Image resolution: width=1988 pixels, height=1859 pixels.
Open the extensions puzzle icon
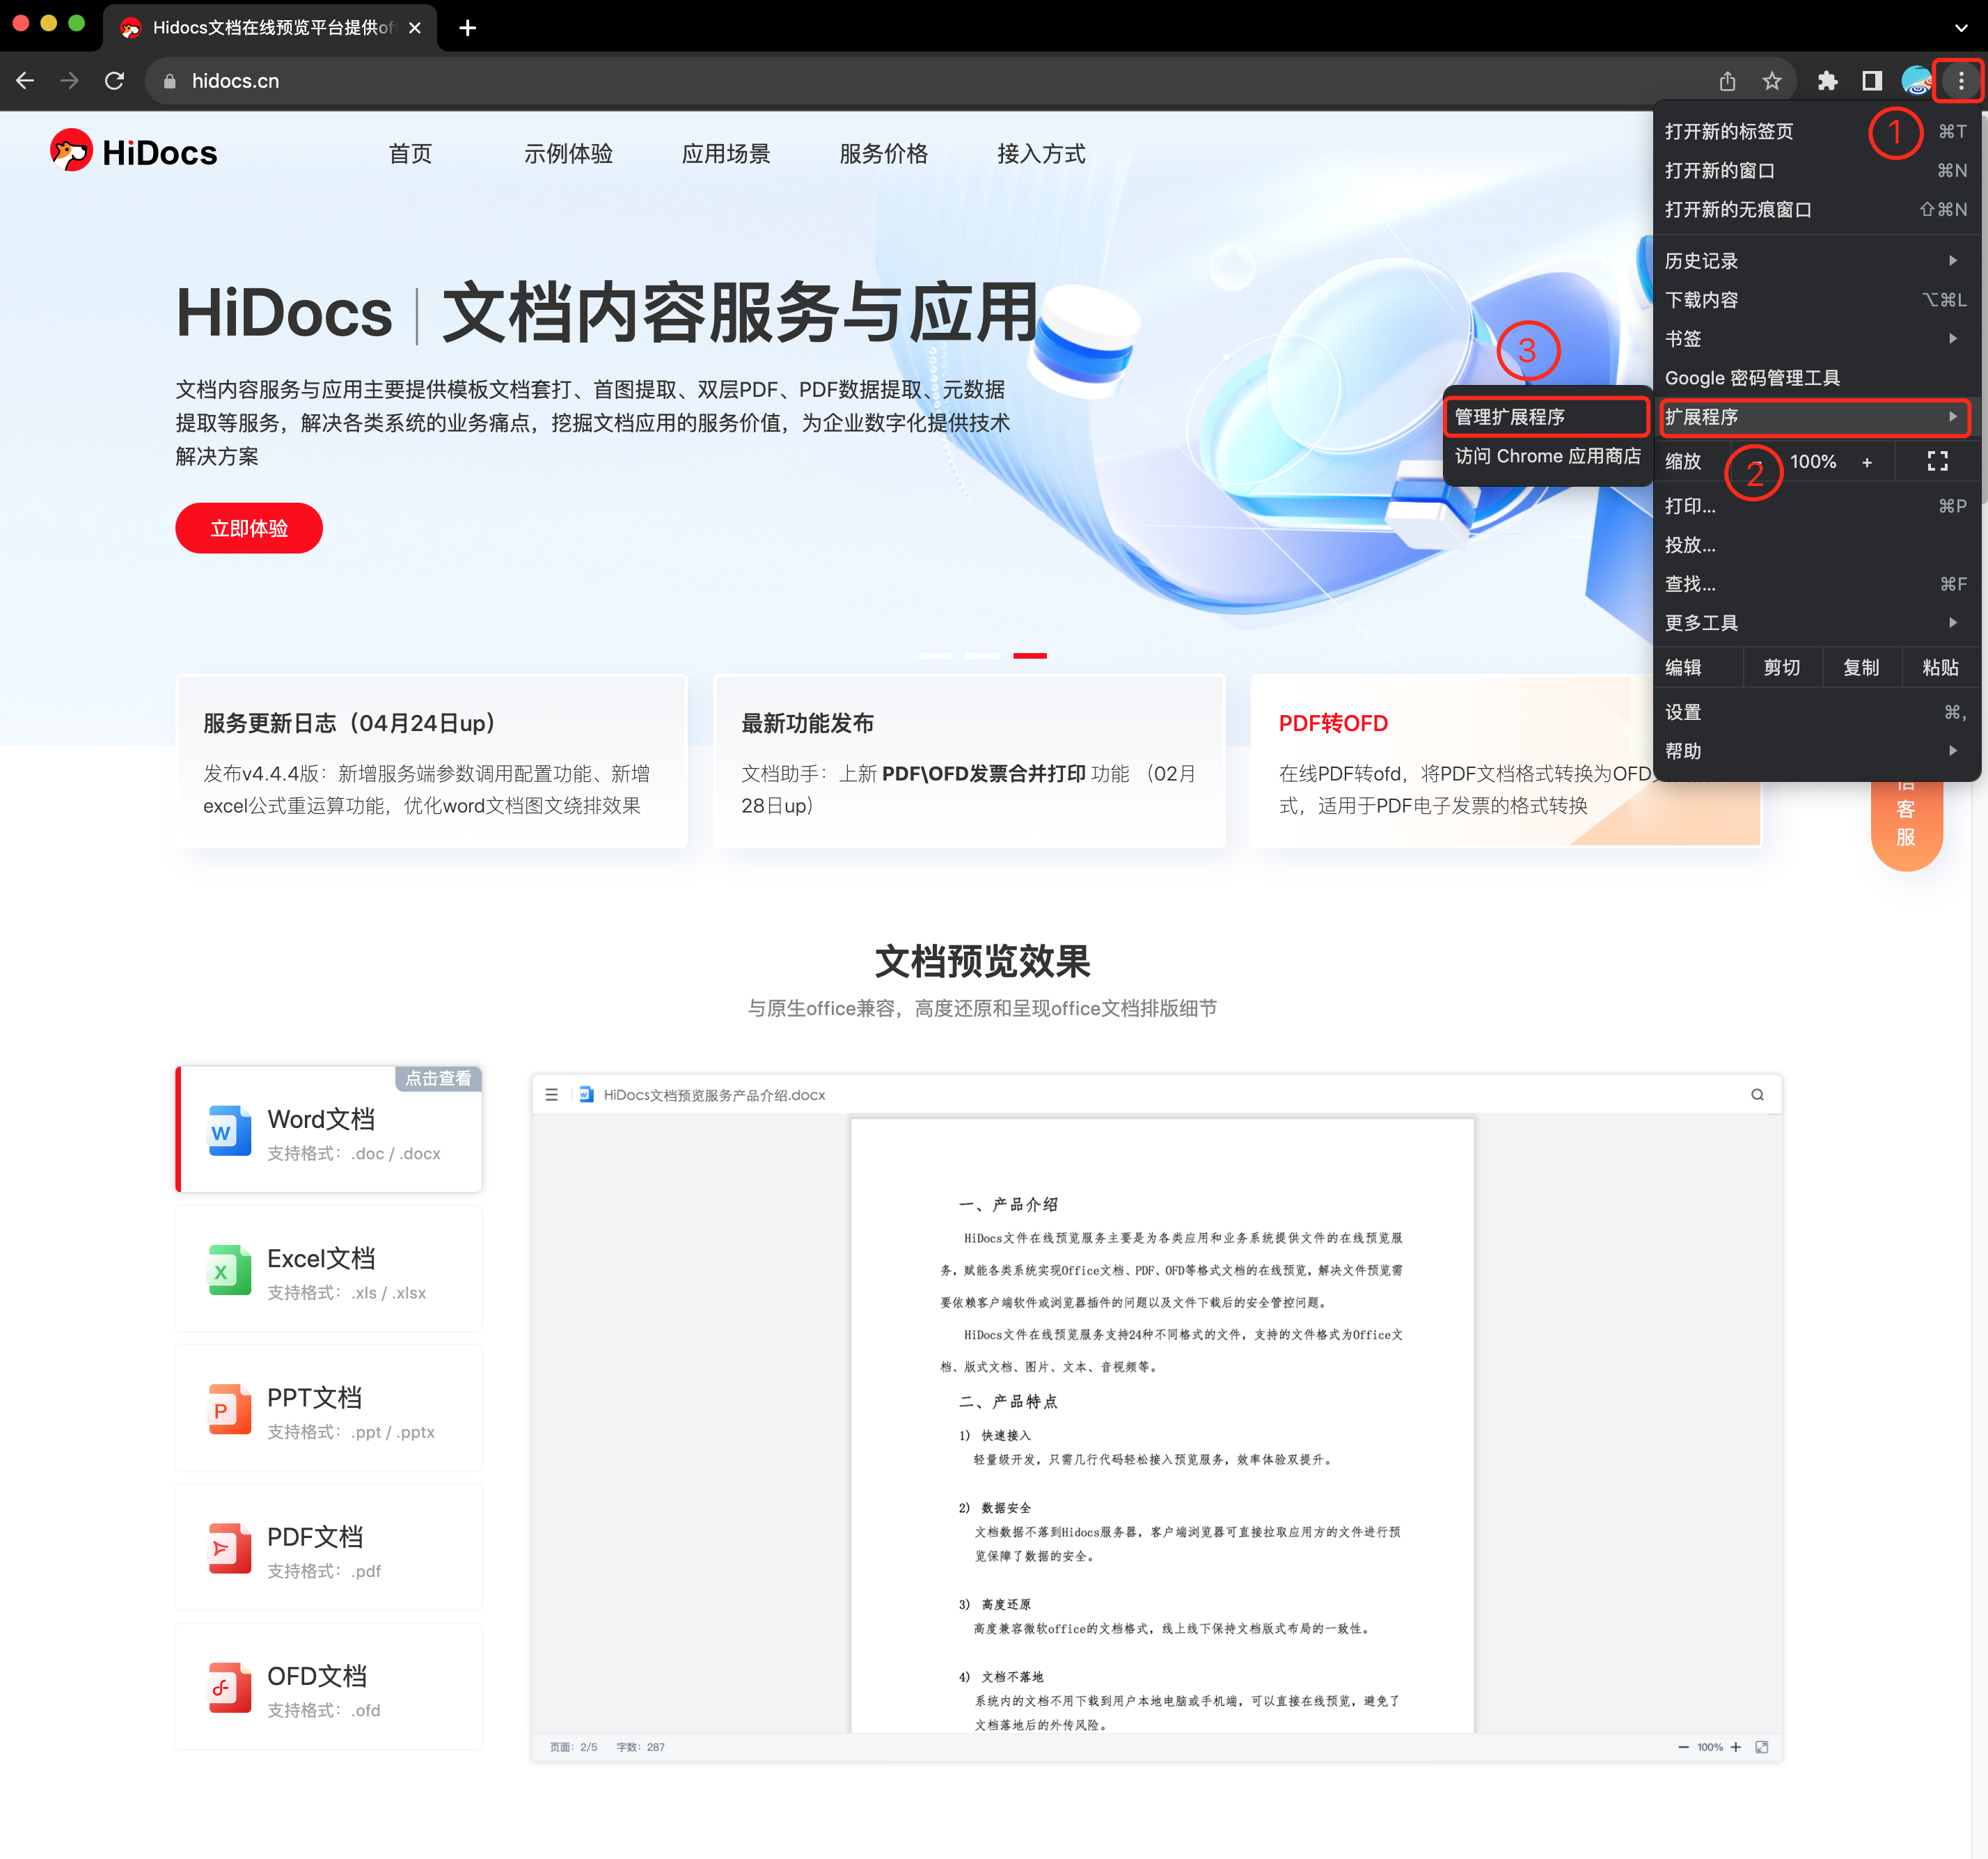(x=1828, y=81)
